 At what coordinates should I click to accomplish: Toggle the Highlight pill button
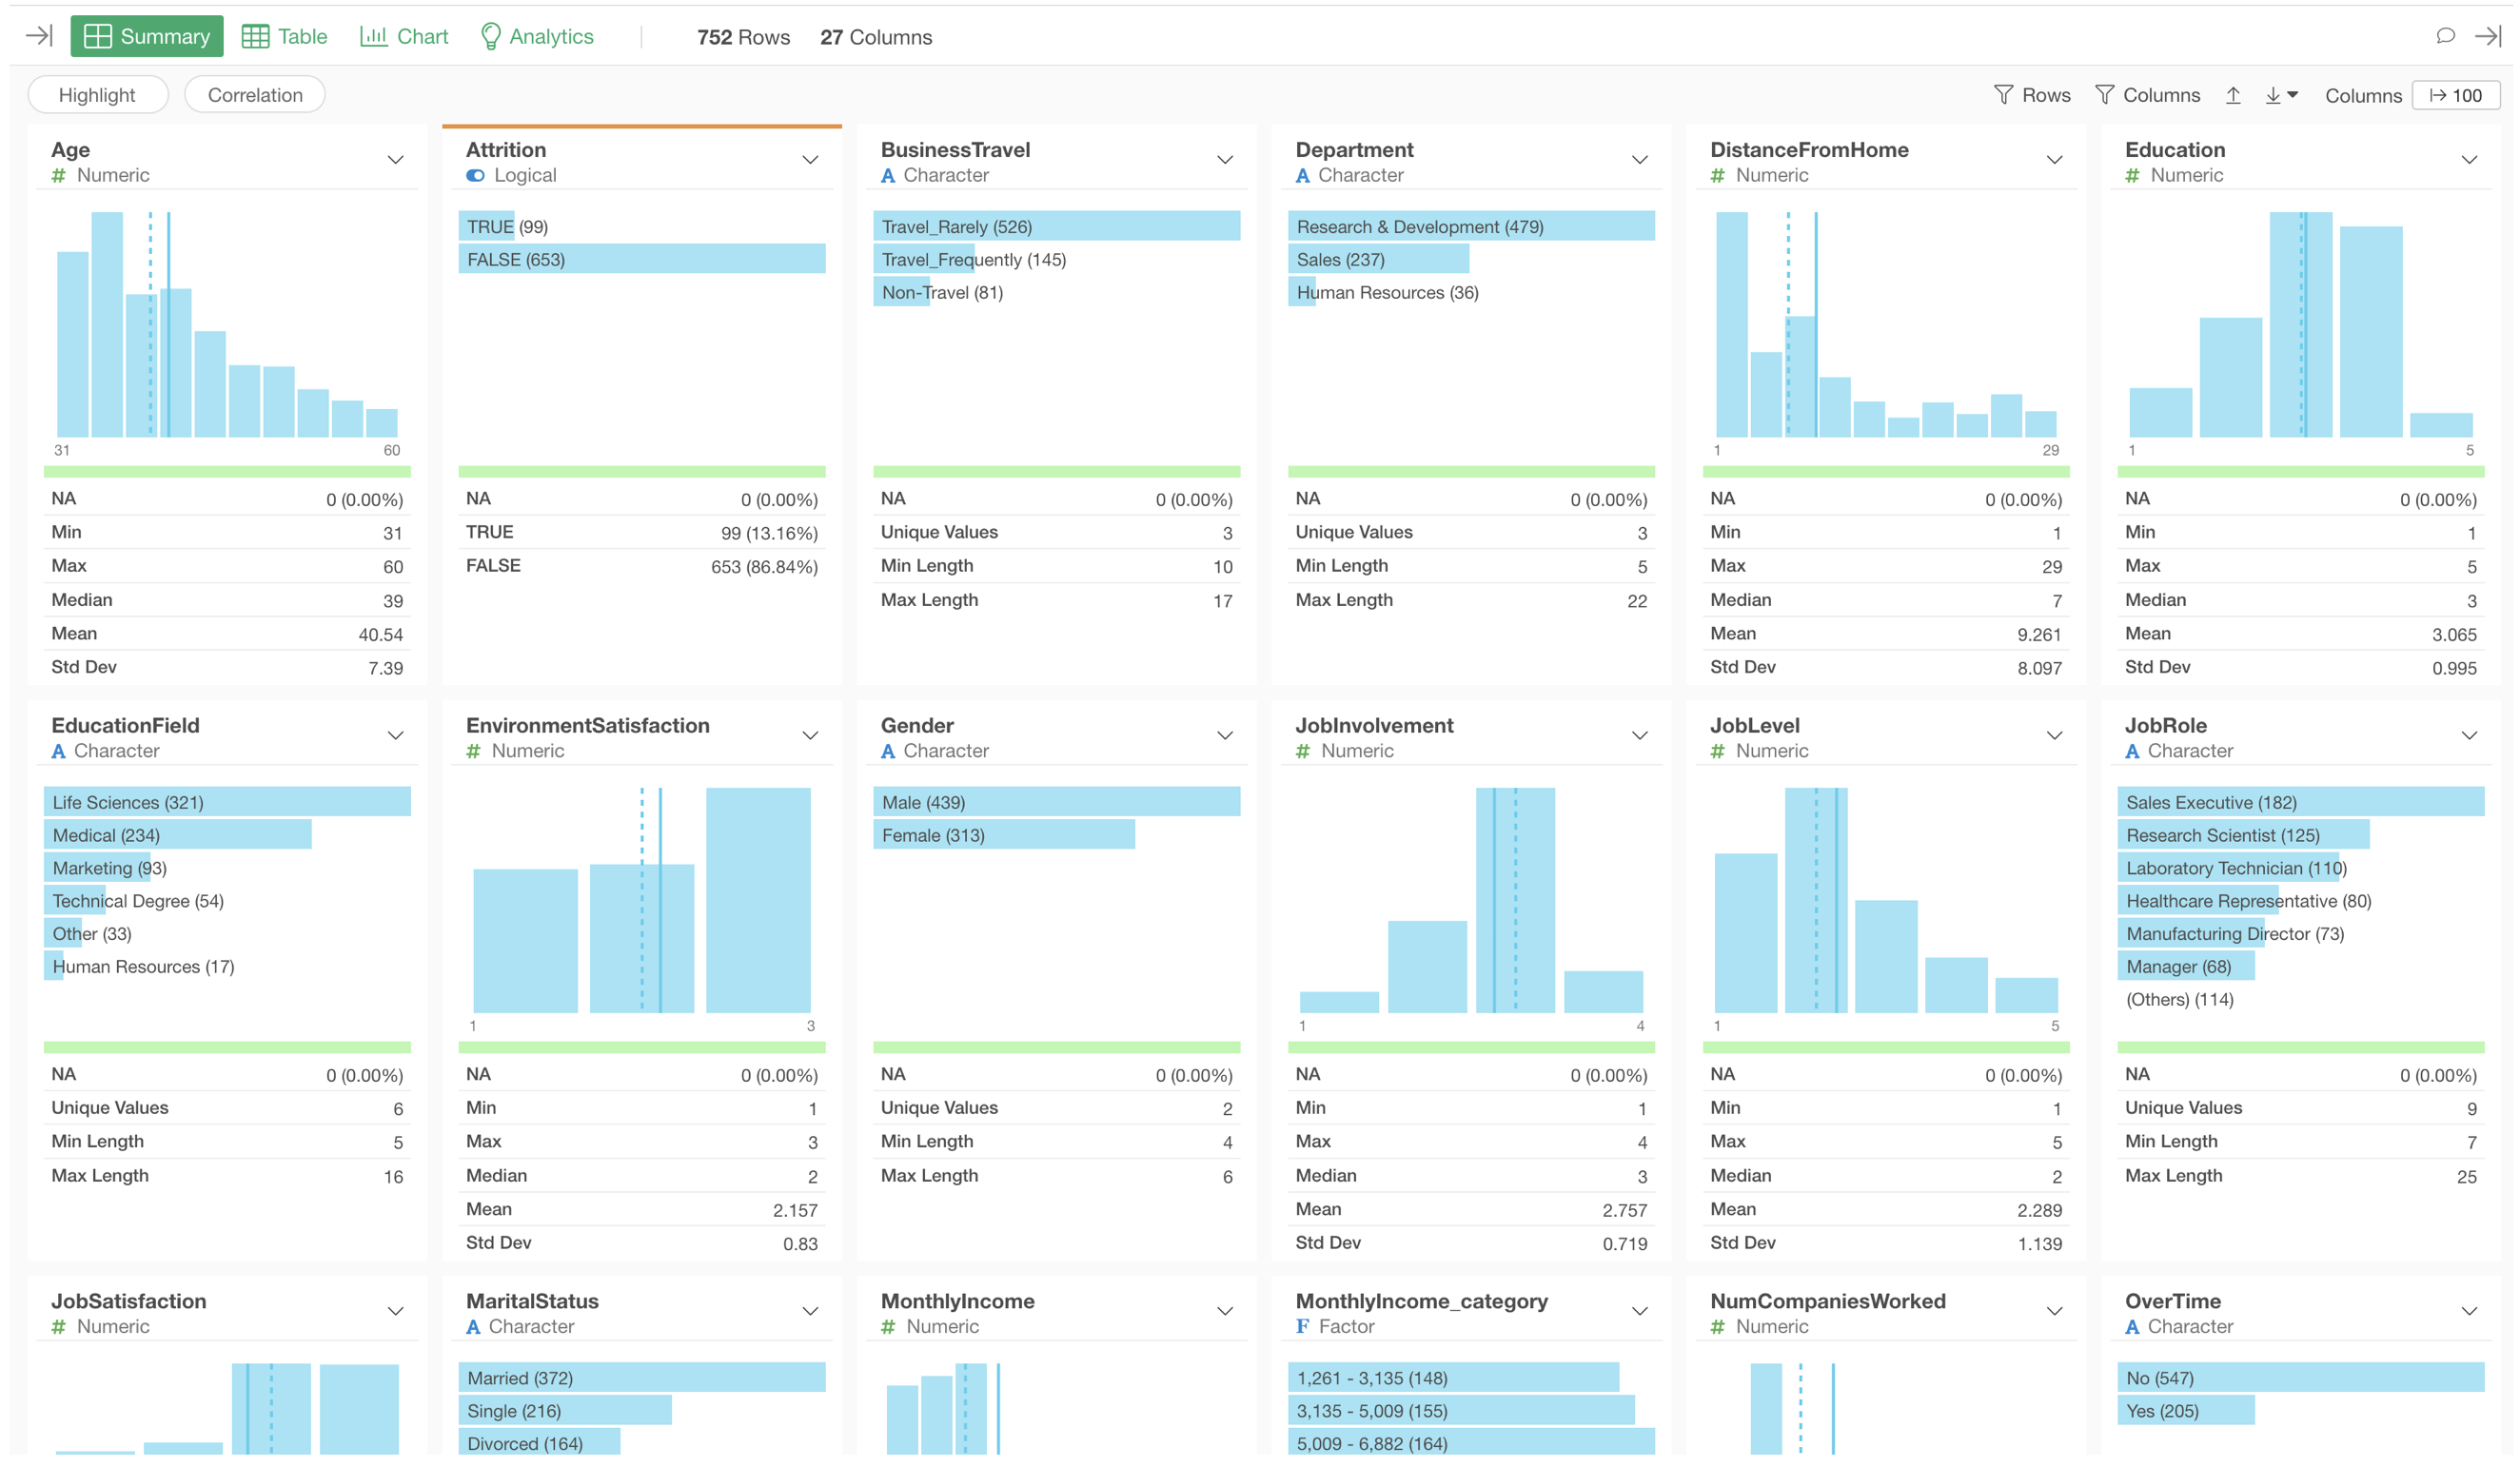coord(97,95)
